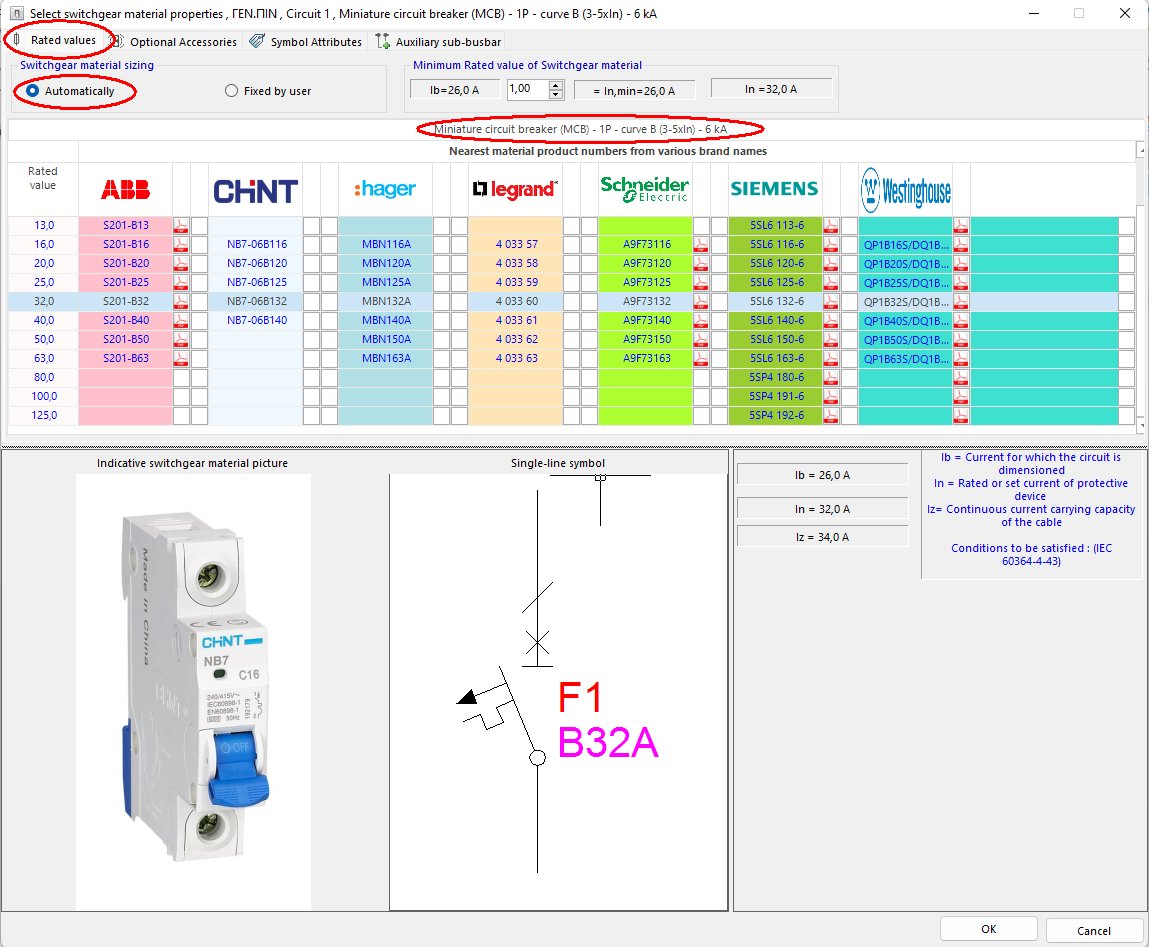This screenshot has width=1149, height=947.
Task: Click PDF icon for Legrand 4 033 60
Action: pos(570,300)
